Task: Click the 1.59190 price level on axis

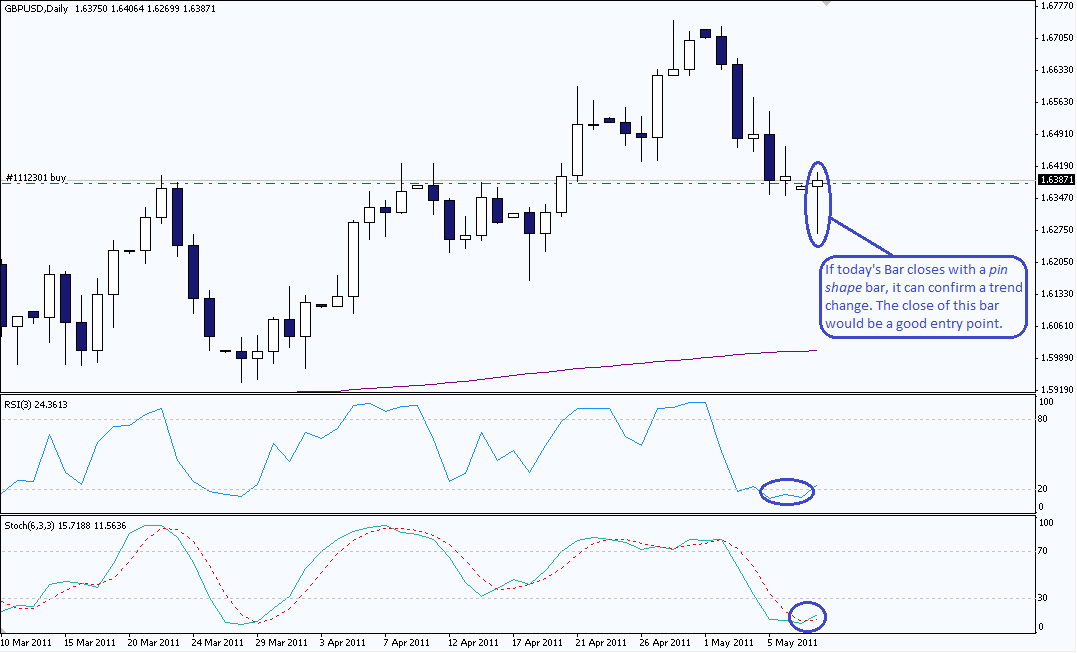Action: 1055,389
